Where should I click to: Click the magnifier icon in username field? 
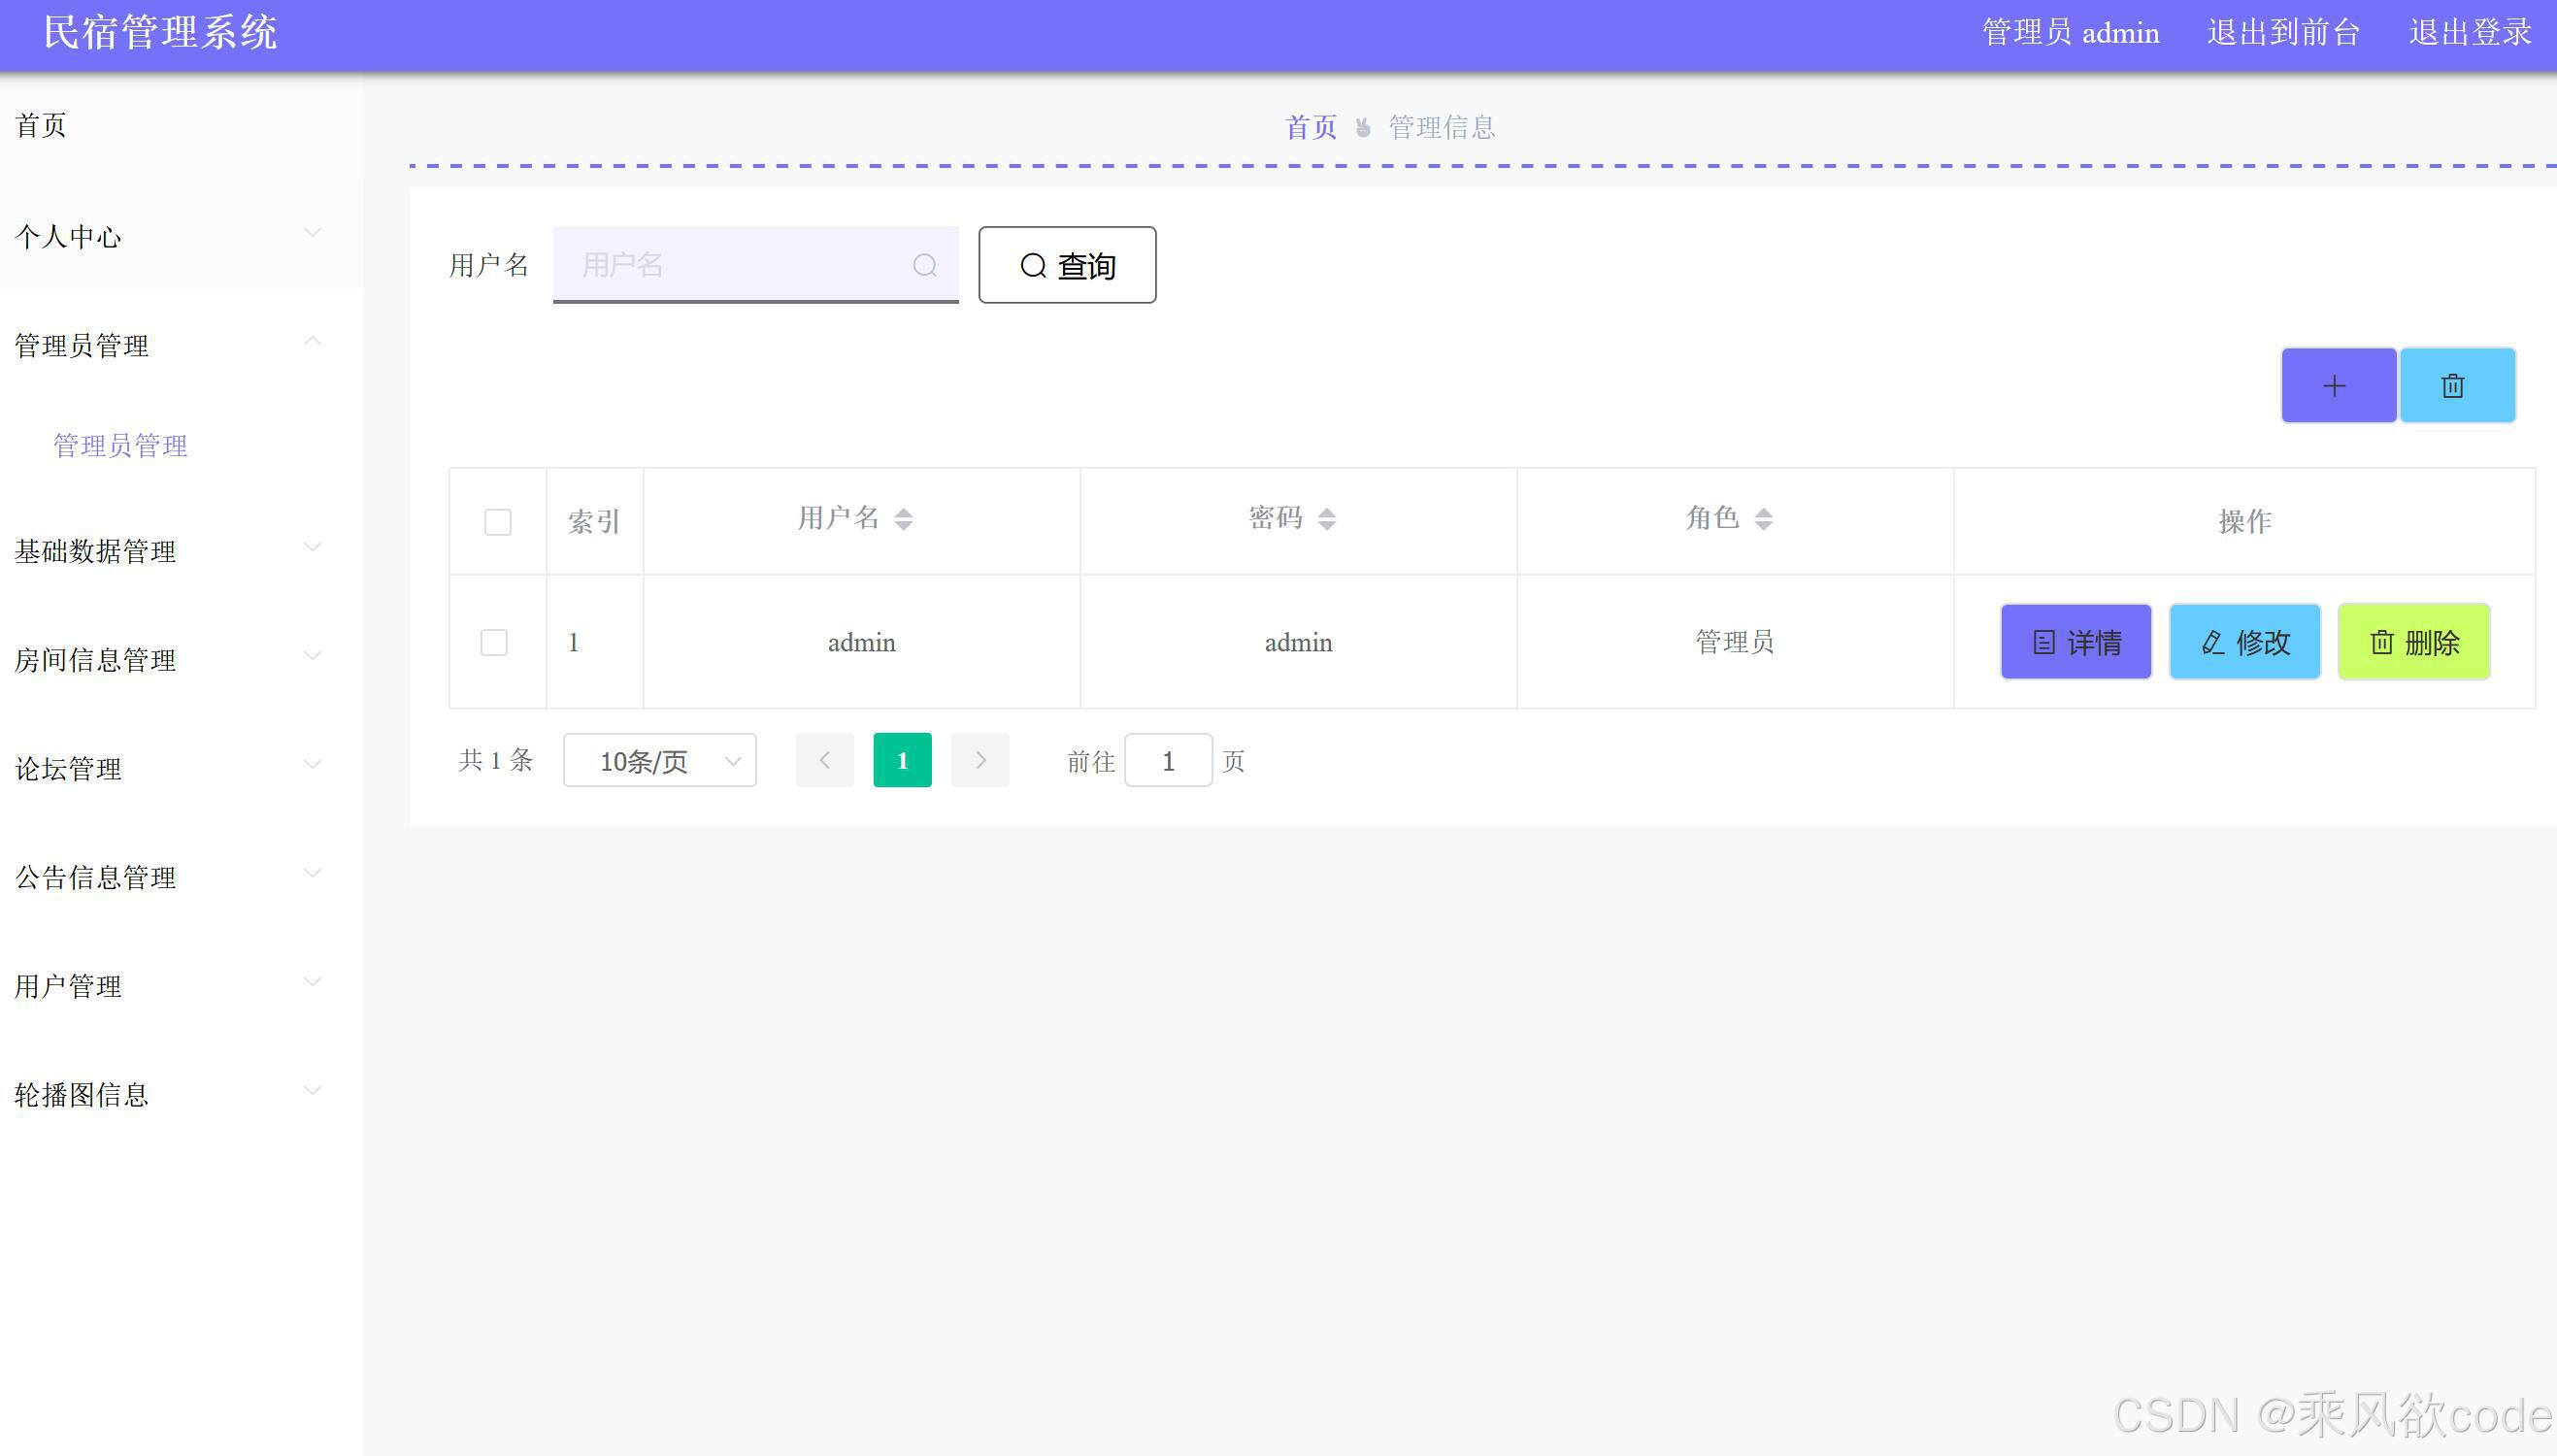(924, 265)
